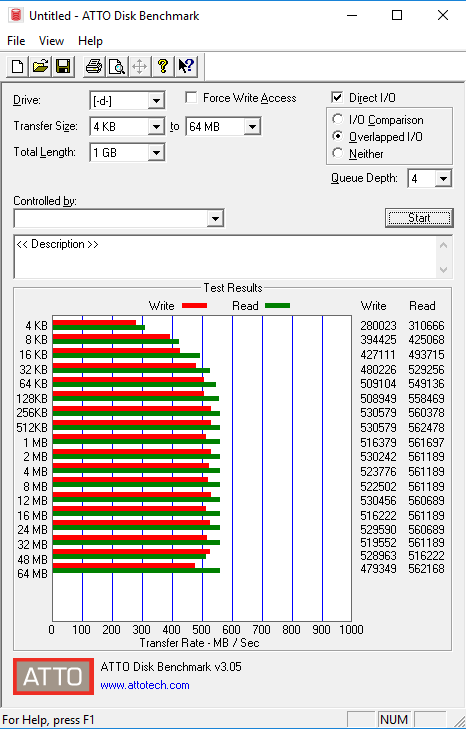
Task: Click the 2 MB write value 530242
Action: (379, 457)
